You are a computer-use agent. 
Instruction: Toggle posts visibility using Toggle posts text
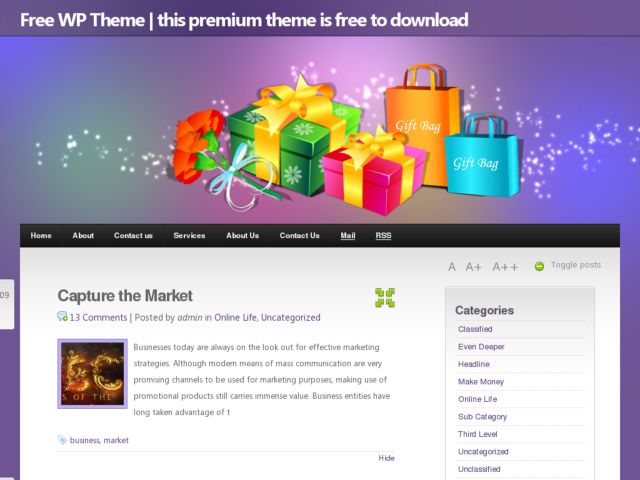576,265
